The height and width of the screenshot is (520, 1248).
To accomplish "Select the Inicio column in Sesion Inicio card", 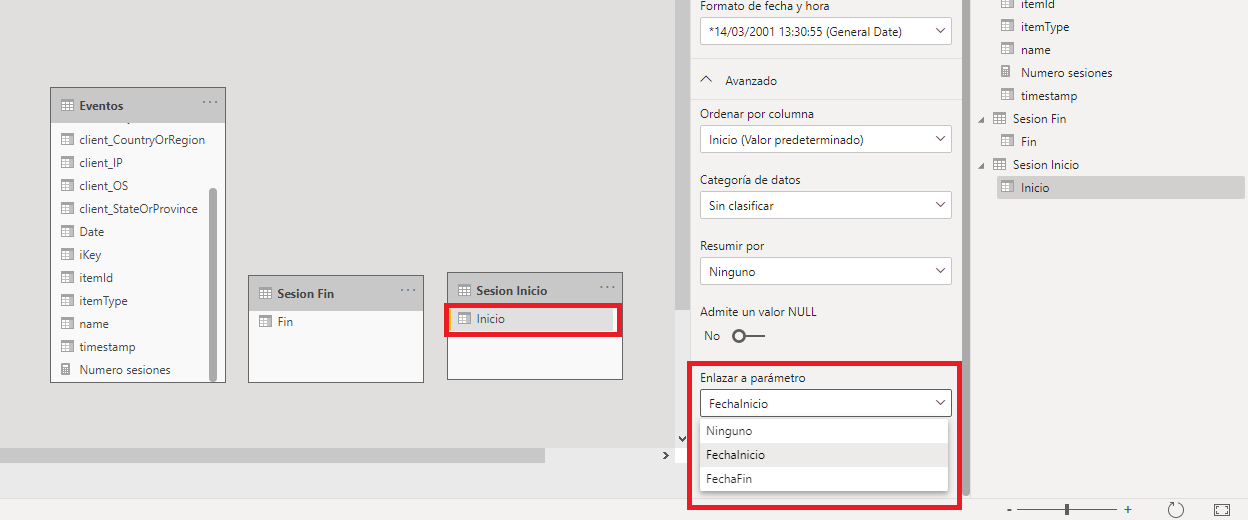I will click(x=531, y=319).
